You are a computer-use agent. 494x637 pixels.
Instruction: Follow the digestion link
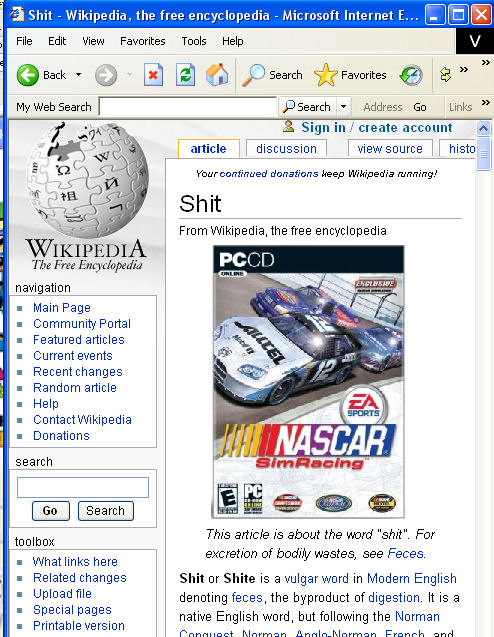pos(394,598)
